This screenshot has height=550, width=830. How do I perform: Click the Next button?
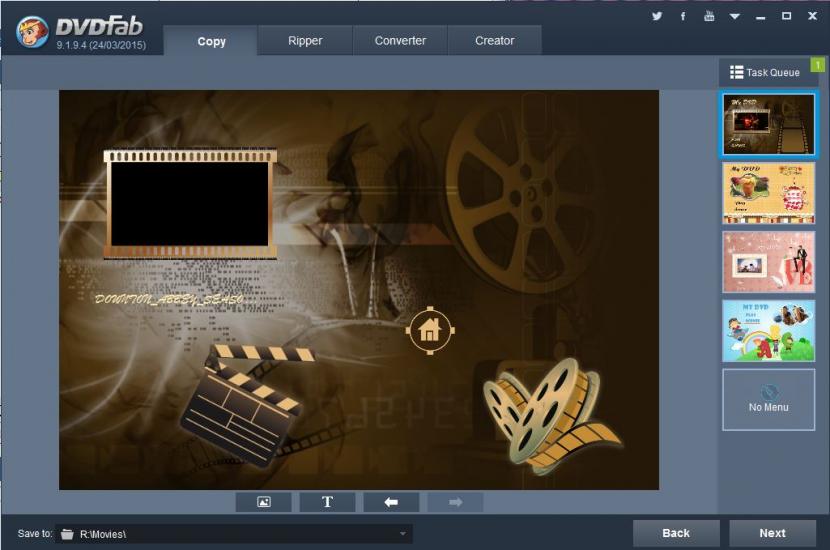click(772, 533)
